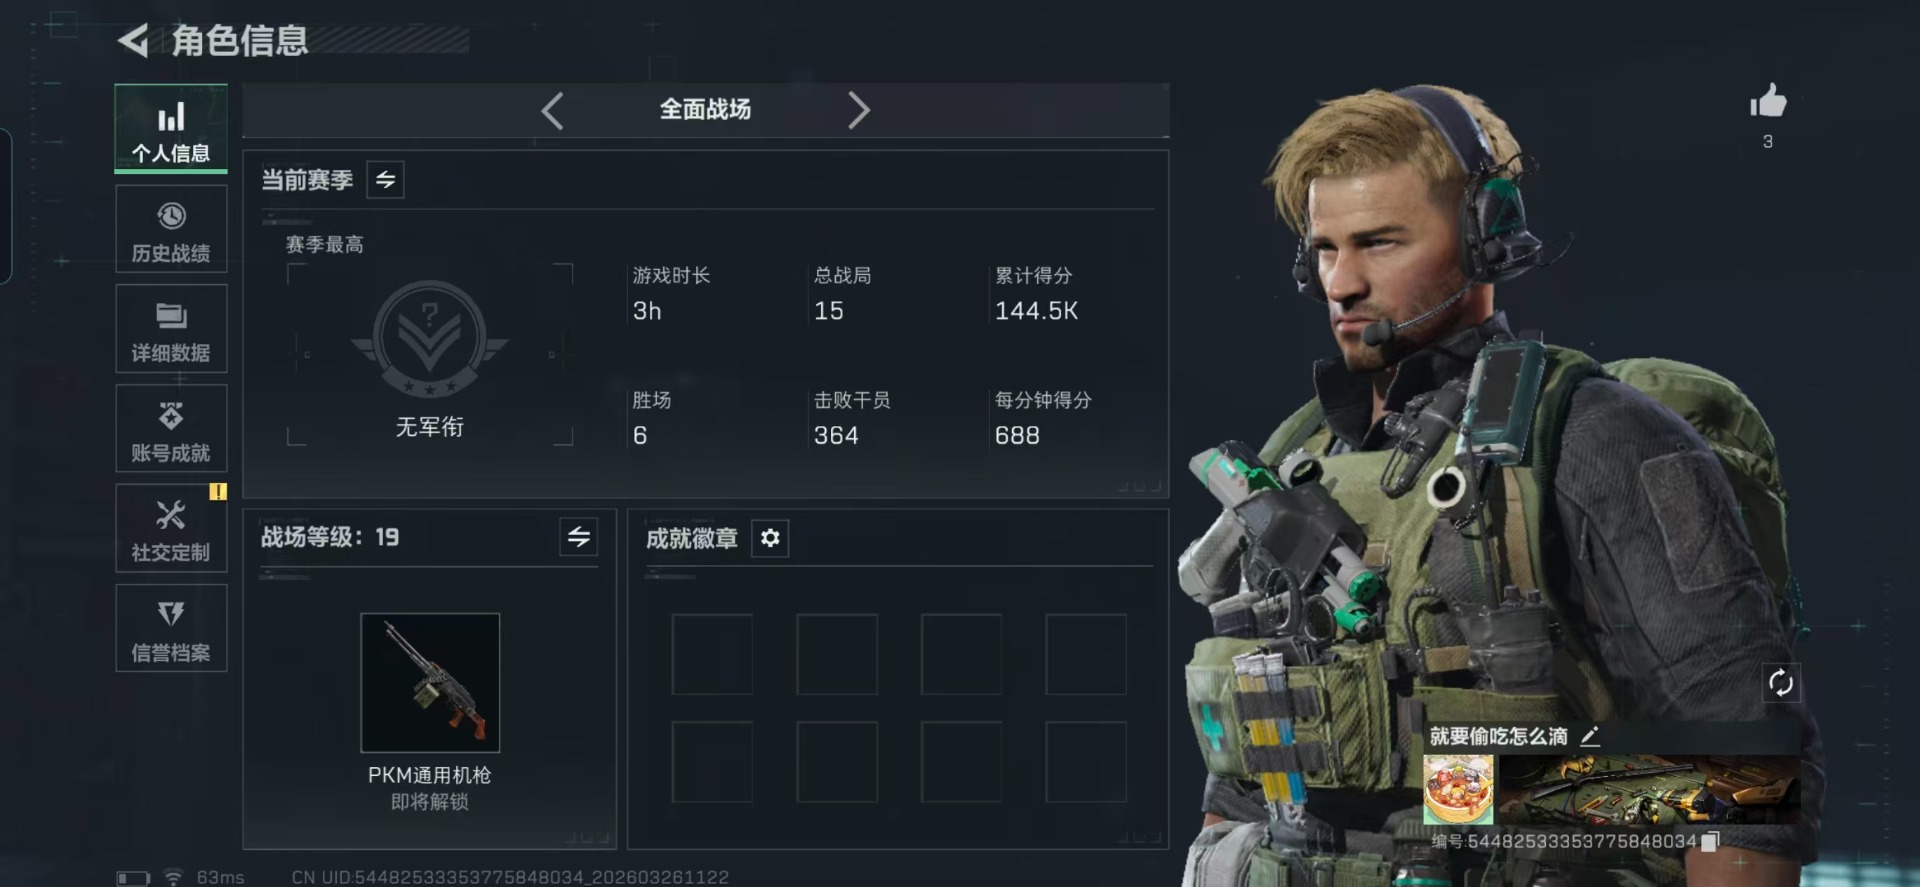
Task: Rotate the character using the refresh icon
Action: tap(1781, 683)
